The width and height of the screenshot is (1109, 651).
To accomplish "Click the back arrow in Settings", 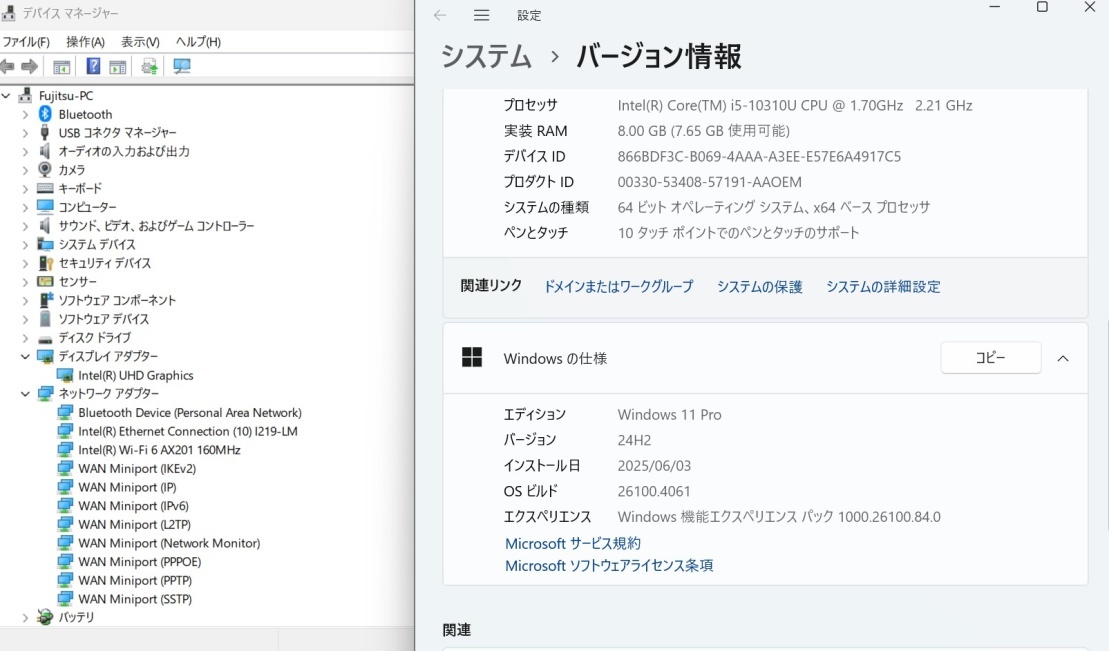I will [440, 15].
